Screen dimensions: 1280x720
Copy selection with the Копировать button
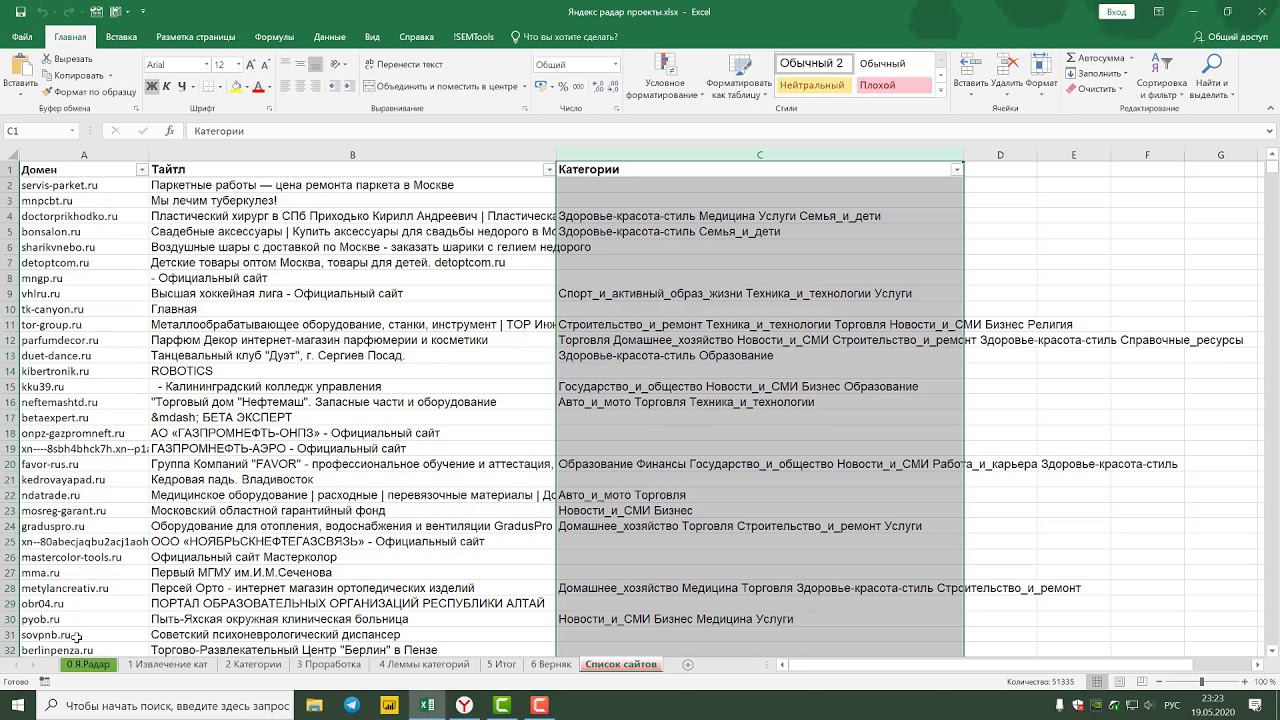click(73, 76)
